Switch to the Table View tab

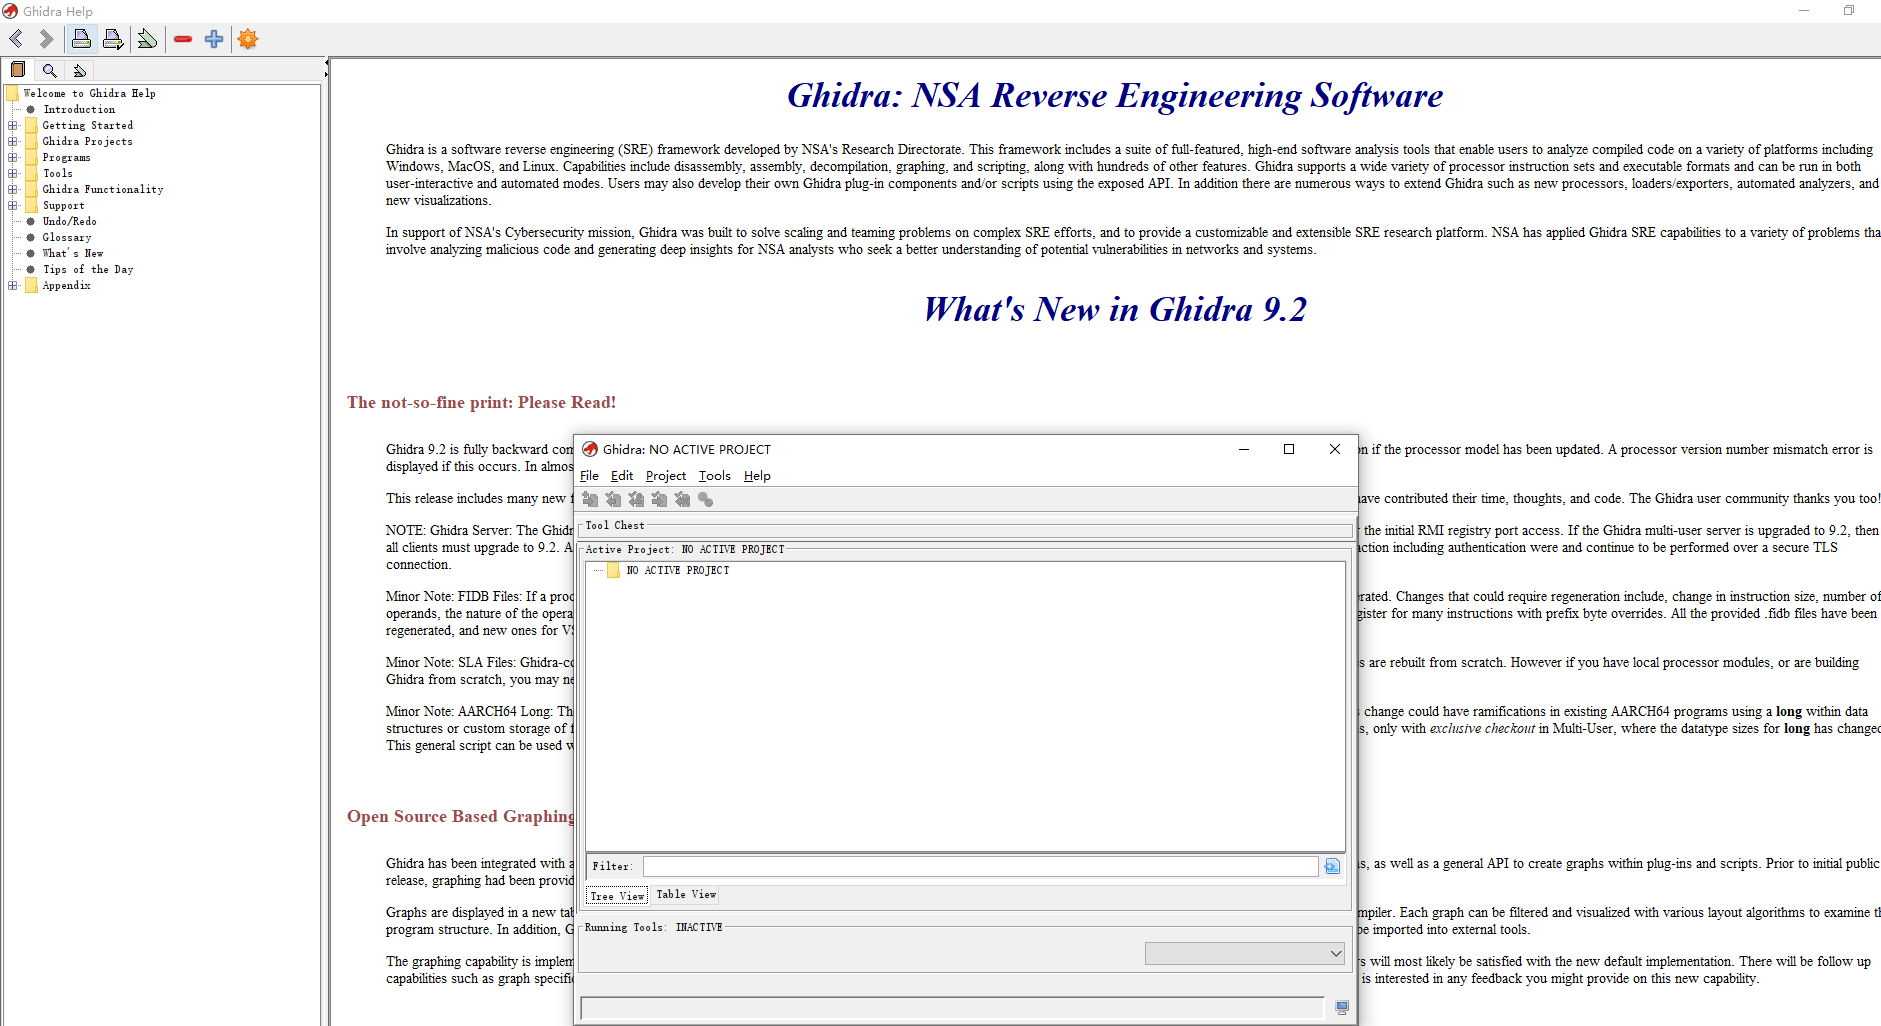coord(686,895)
